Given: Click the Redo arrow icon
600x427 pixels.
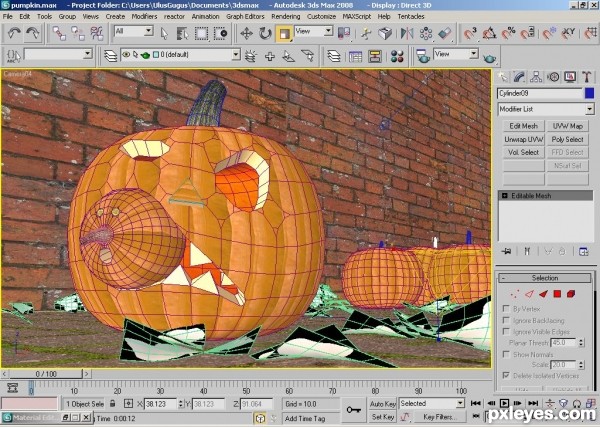Looking at the screenshot, I should tap(33, 33).
